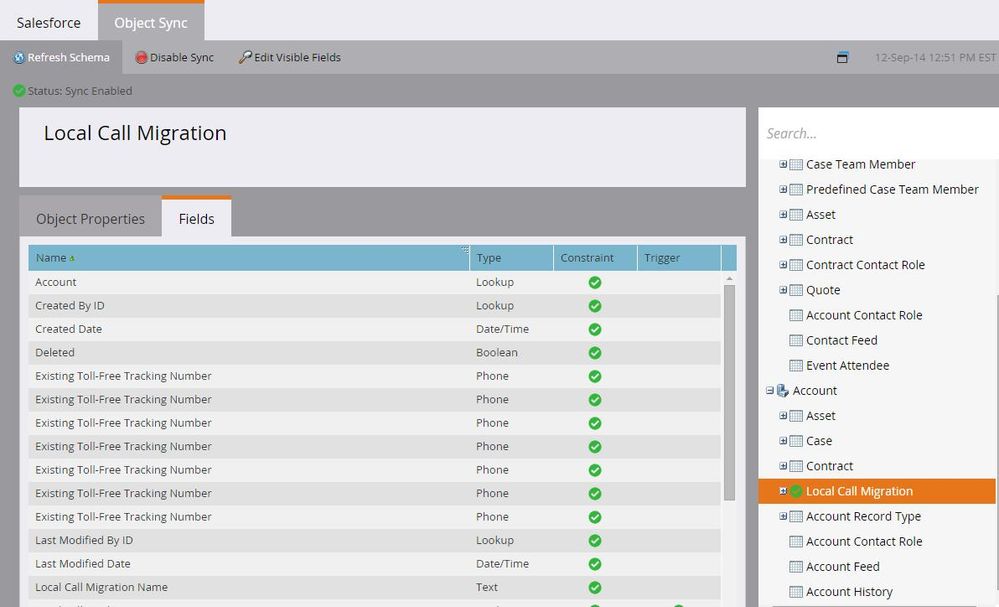
Task: Click the green Sync Enabled status icon
Action: pyautogui.click(x=19, y=91)
